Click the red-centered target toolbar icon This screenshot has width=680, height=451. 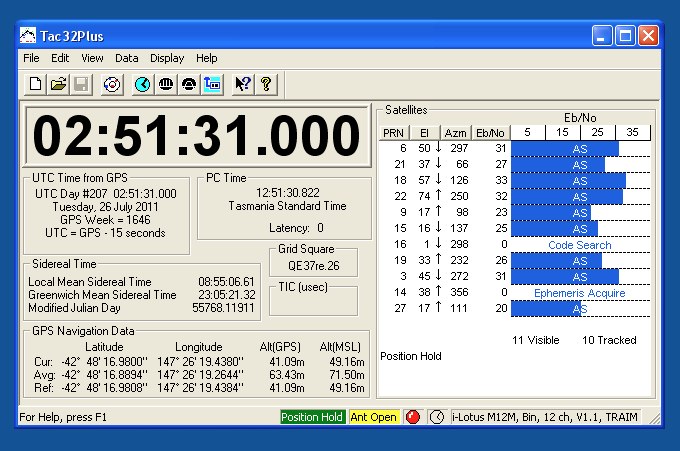coord(112,85)
